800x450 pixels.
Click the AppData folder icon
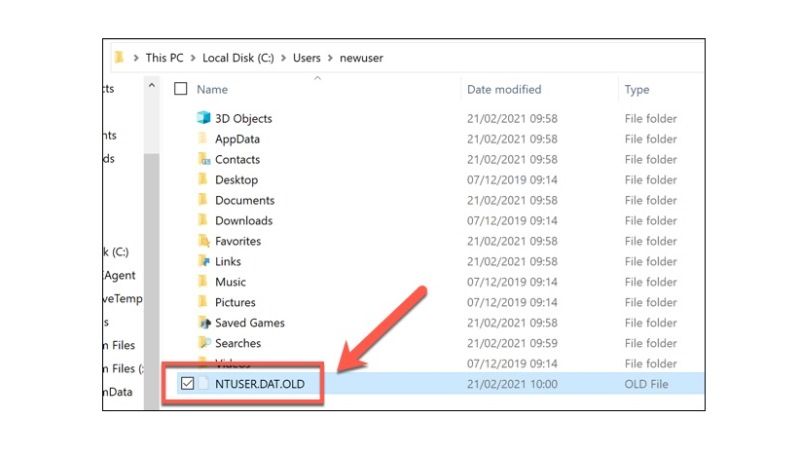[x=203, y=138]
